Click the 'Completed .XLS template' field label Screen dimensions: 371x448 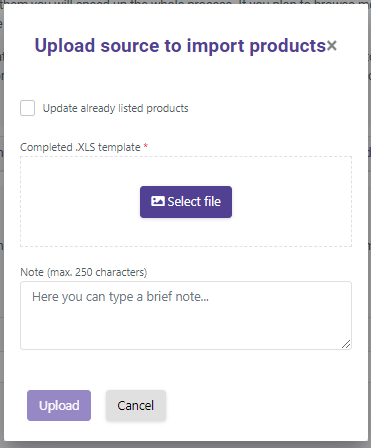coord(80,147)
